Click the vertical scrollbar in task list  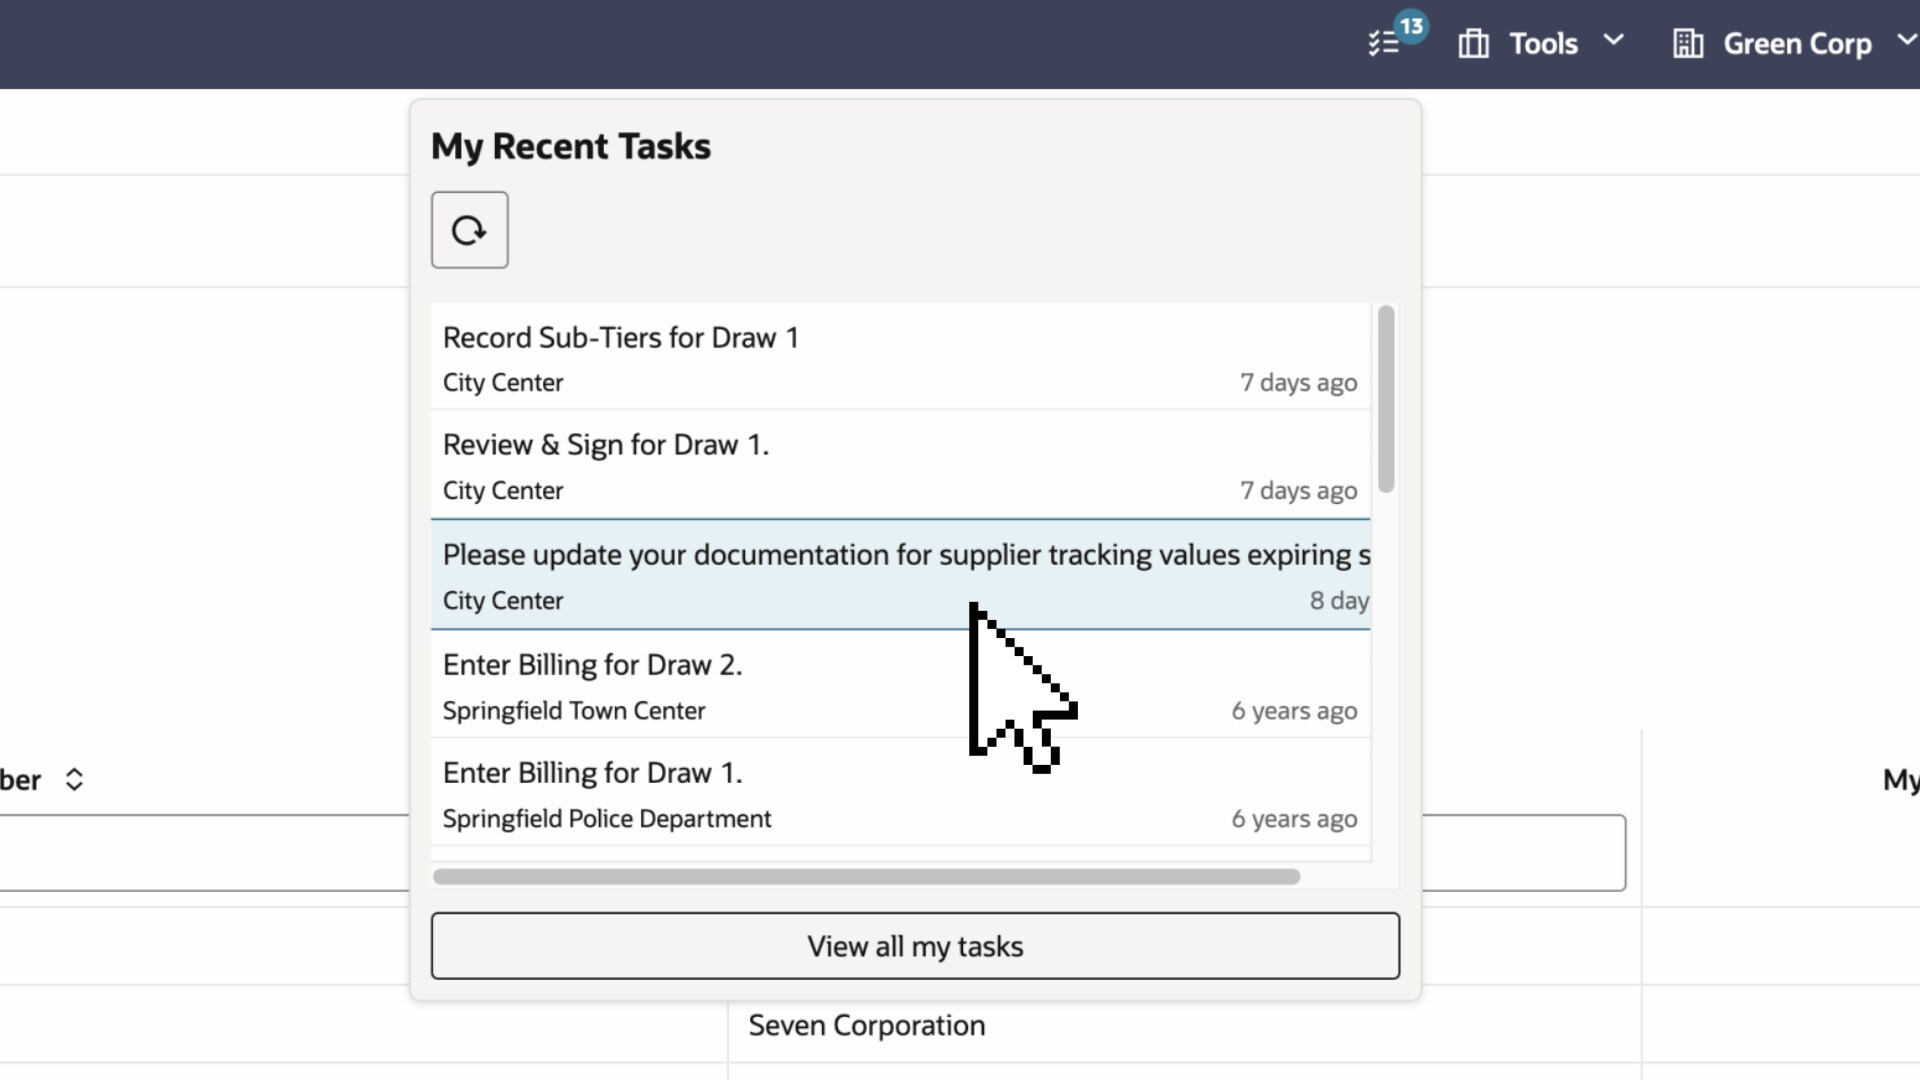(x=1385, y=400)
